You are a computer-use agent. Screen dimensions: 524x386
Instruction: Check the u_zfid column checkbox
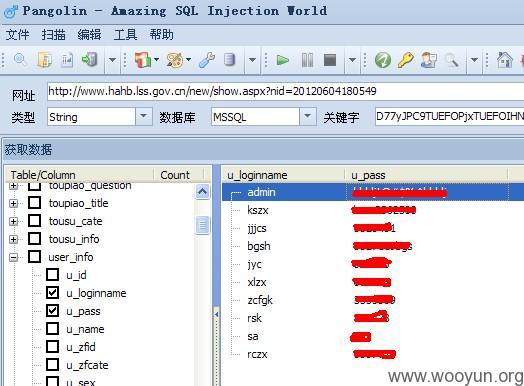(x=52, y=347)
